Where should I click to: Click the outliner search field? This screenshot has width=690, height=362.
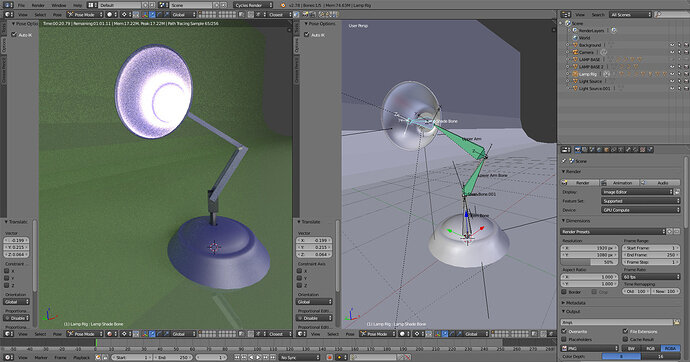click(x=672, y=15)
